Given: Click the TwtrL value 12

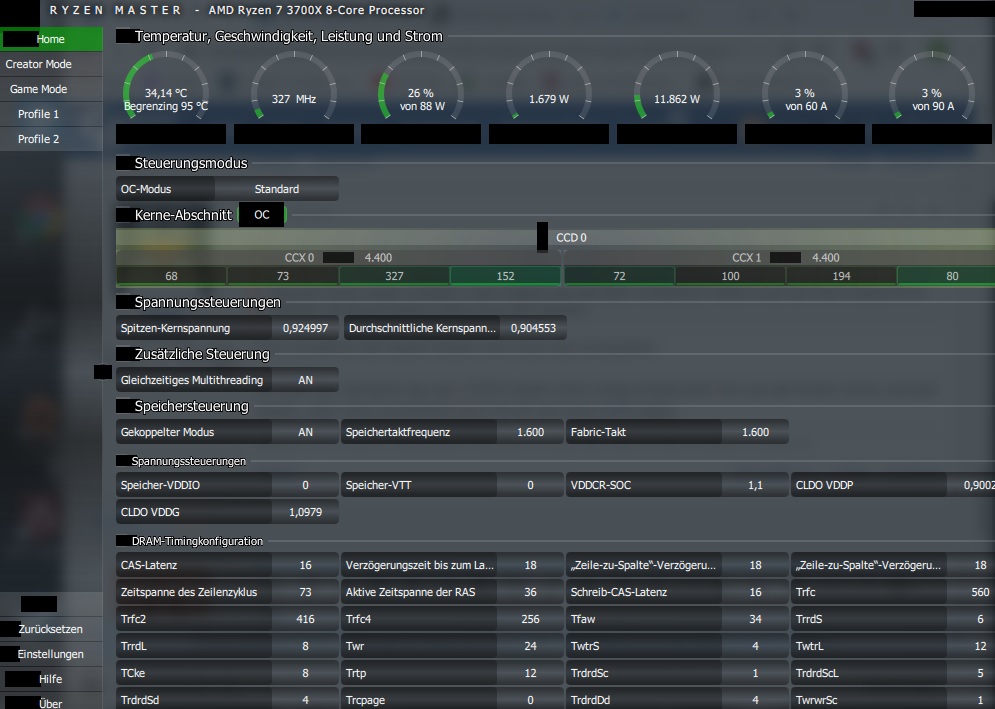Looking at the screenshot, I should [x=972, y=646].
